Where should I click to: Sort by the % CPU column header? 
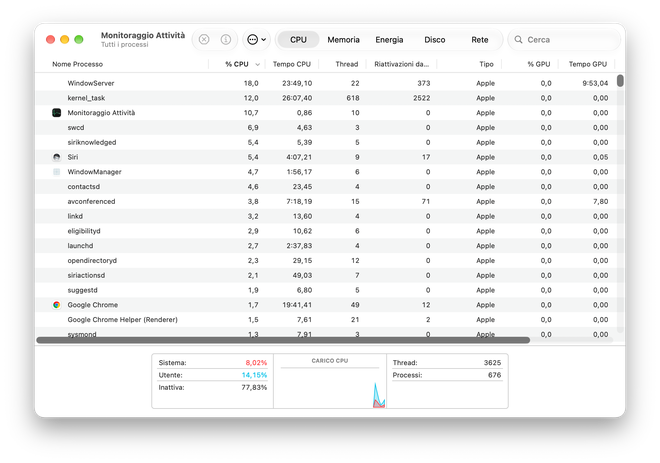point(237,64)
